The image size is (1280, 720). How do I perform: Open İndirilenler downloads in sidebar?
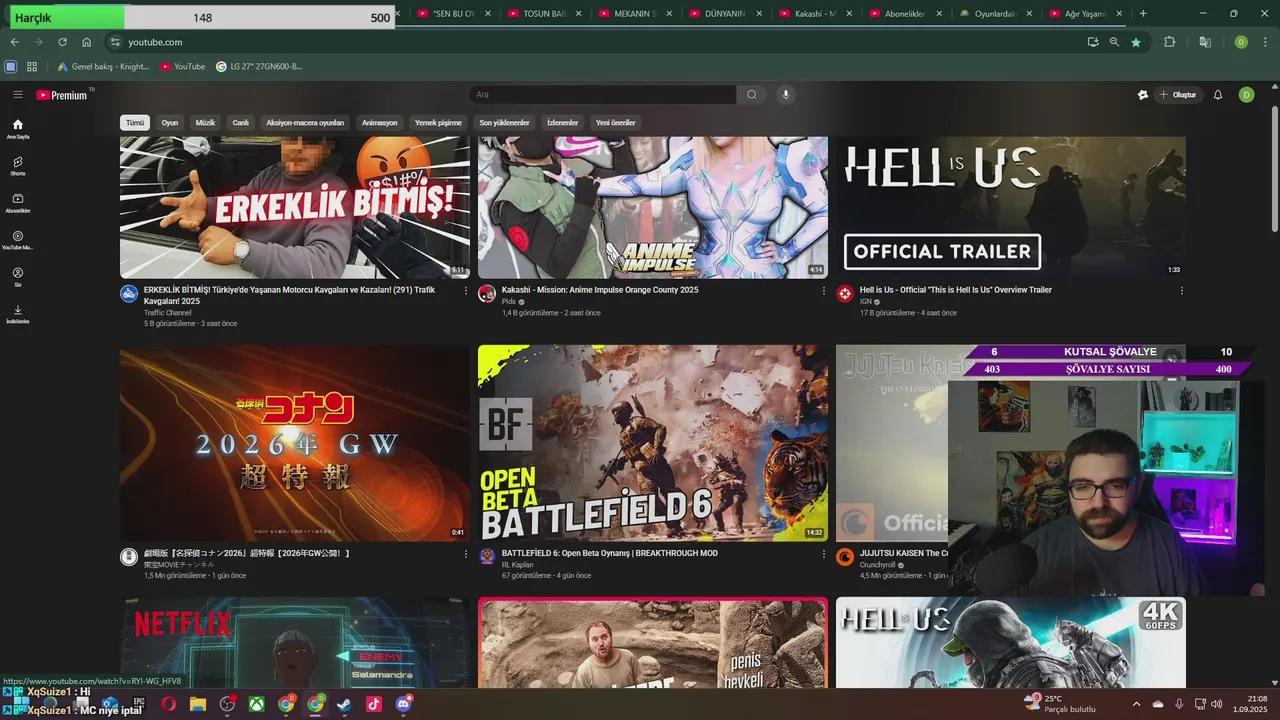pyautogui.click(x=18, y=314)
